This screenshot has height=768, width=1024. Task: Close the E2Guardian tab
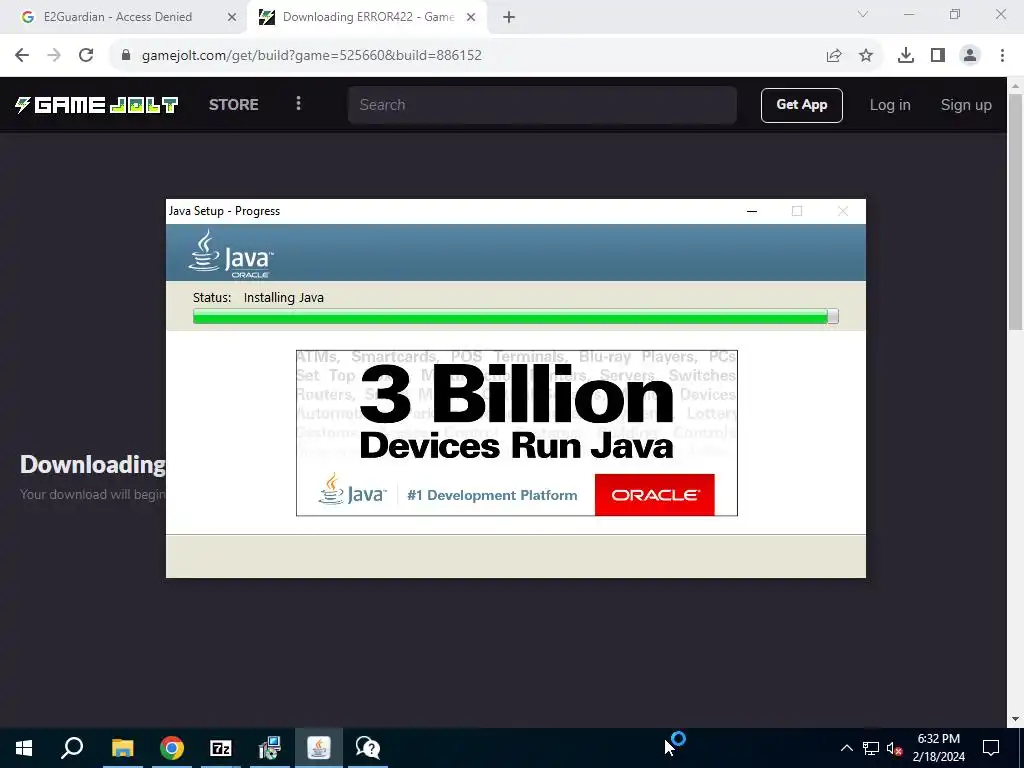point(232,17)
